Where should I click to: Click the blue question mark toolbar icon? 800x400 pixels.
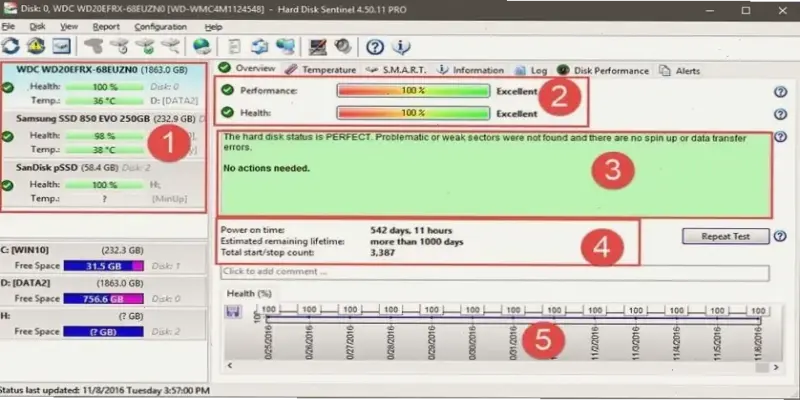pyautogui.click(x=375, y=46)
